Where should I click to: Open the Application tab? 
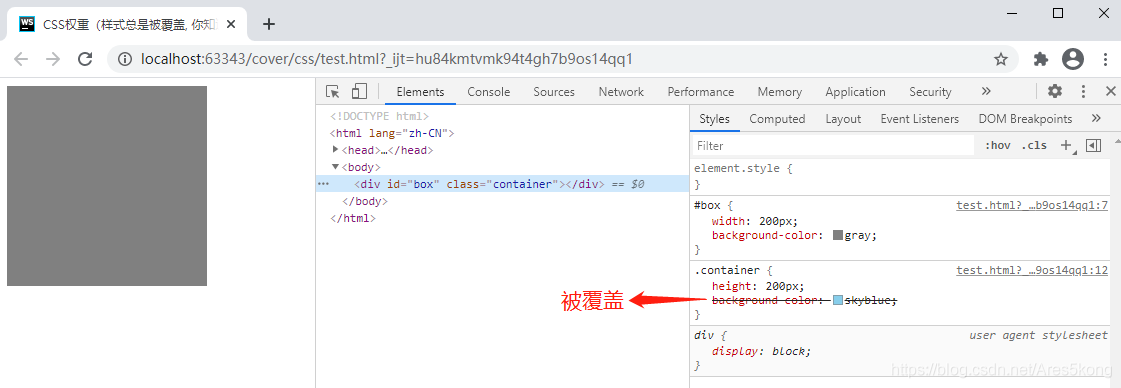click(855, 91)
